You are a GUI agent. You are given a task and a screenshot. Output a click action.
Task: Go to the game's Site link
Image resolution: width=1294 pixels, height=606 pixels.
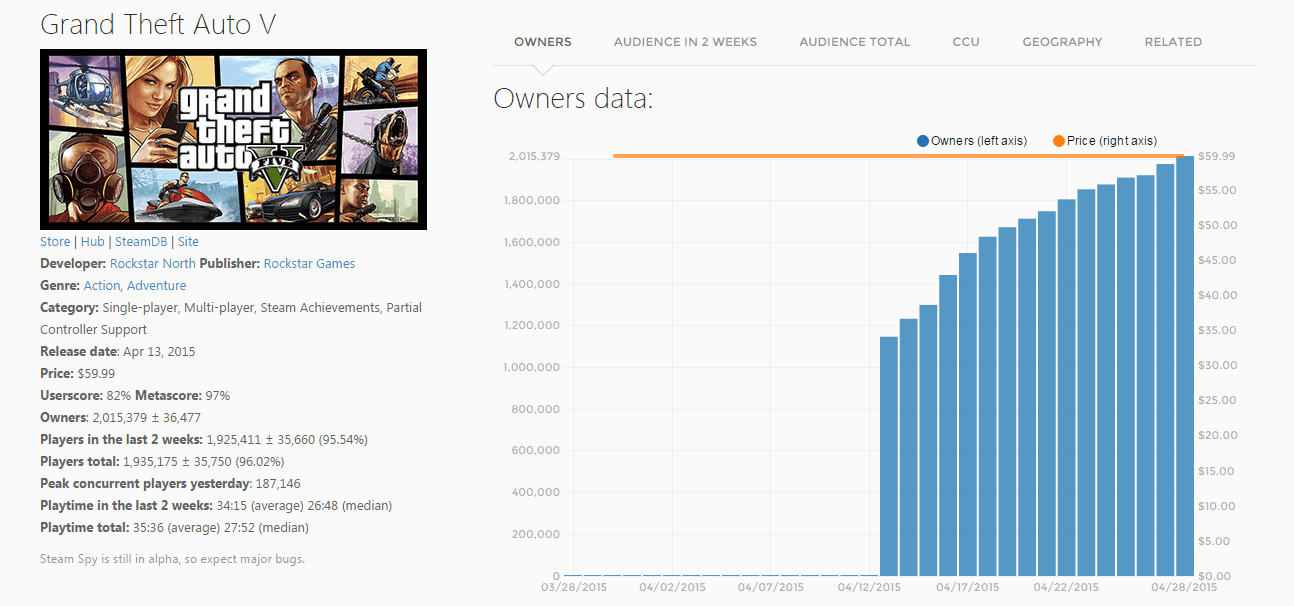(188, 241)
